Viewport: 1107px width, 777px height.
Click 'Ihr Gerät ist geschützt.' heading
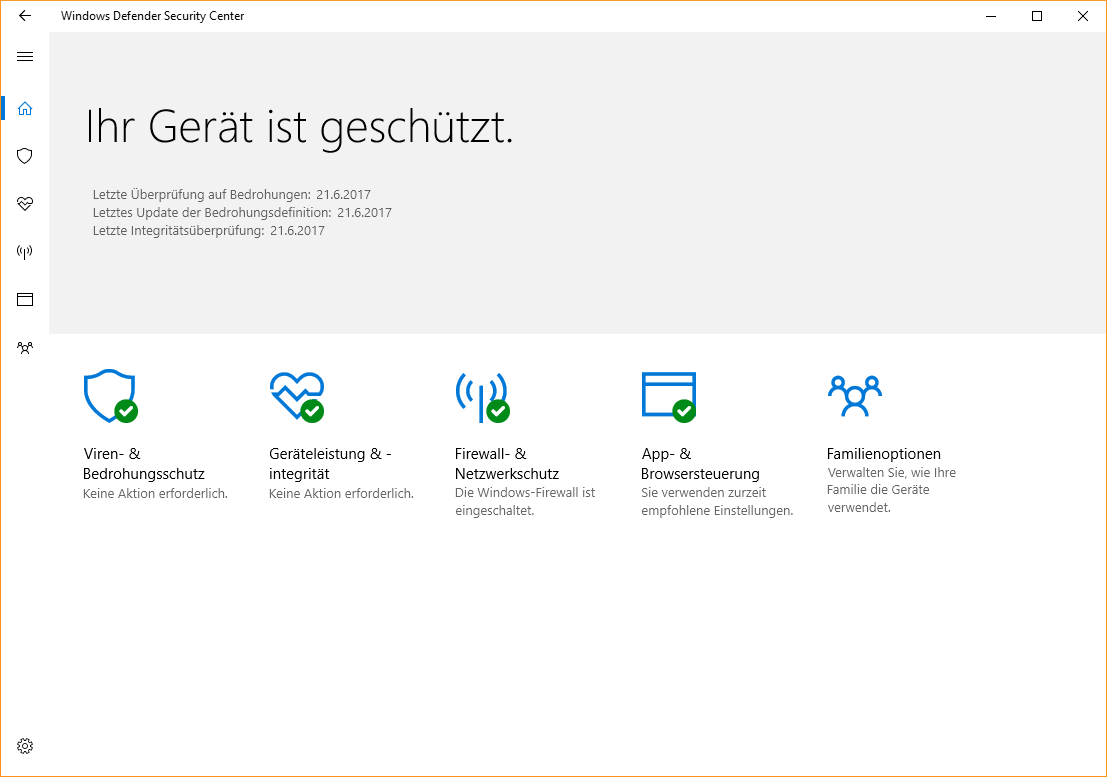pyautogui.click(x=299, y=128)
